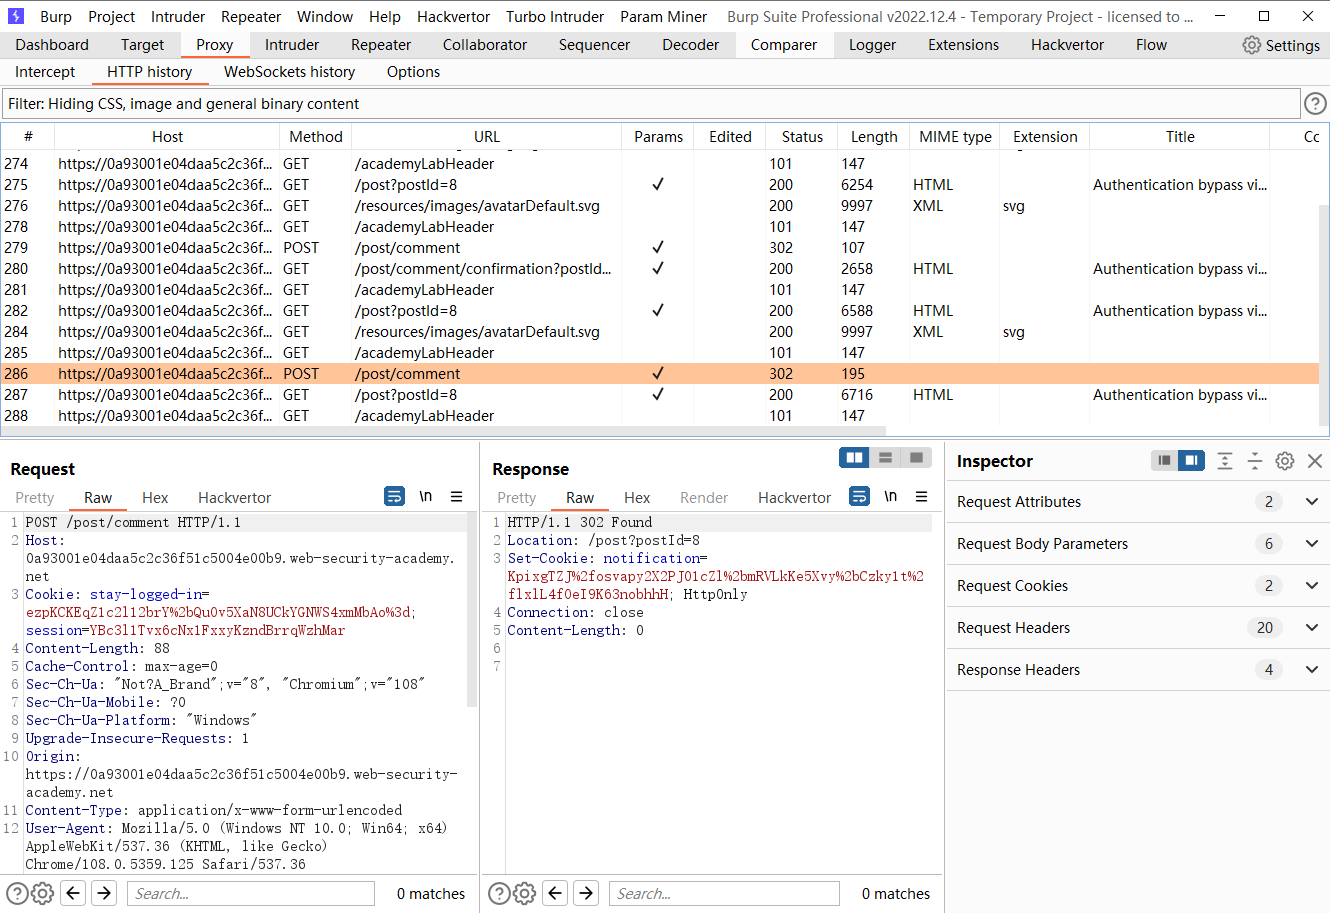Viewport: 1330px width, 913px height.
Task: Open the proxy Options sub-tab
Action: pos(413,72)
